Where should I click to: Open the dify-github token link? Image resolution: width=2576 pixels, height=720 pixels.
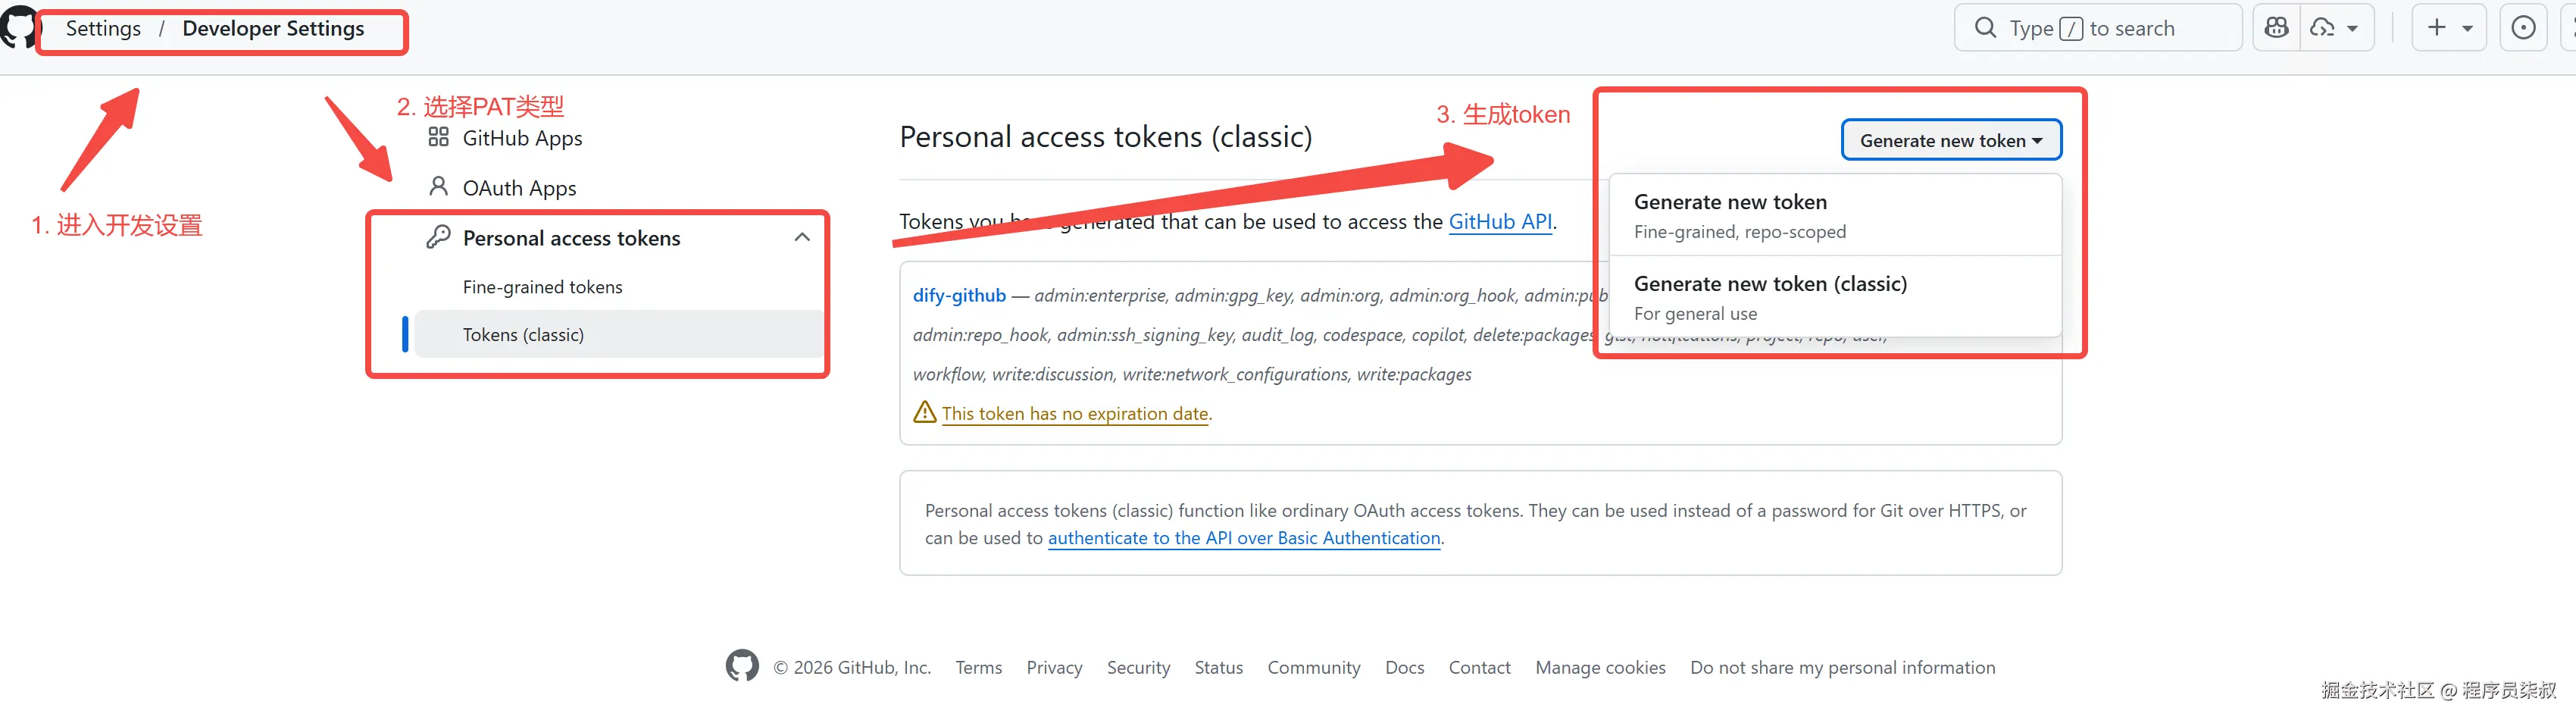coord(959,295)
